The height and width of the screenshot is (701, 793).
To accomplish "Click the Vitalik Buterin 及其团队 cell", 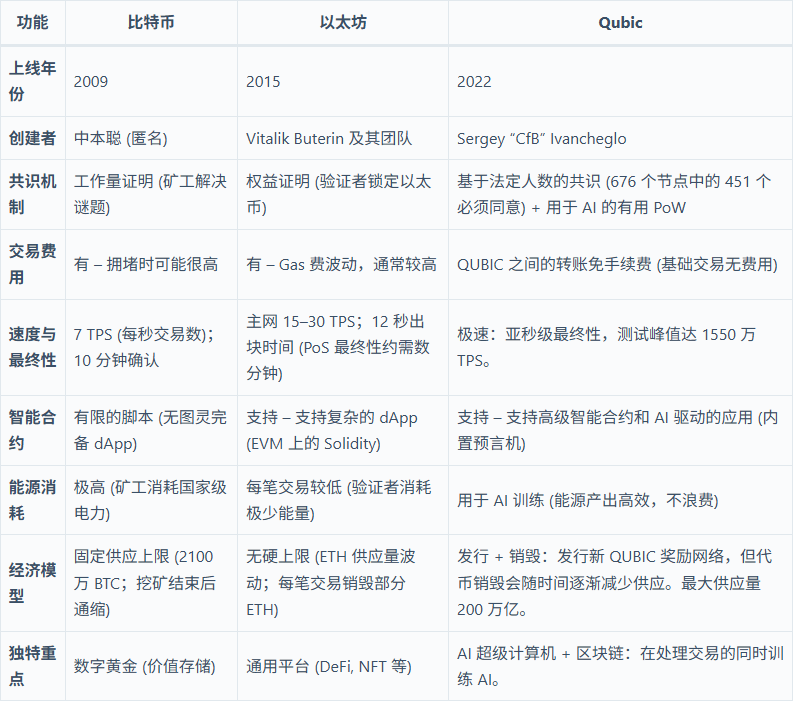I will tap(329, 138).
